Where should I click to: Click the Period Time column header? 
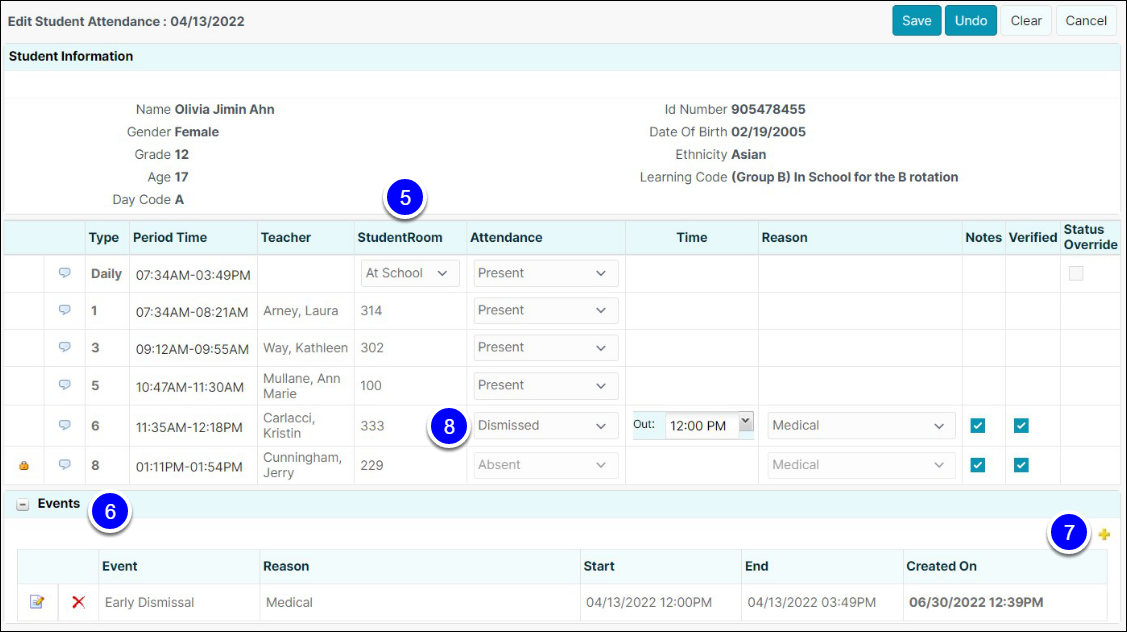(x=170, y=237)
